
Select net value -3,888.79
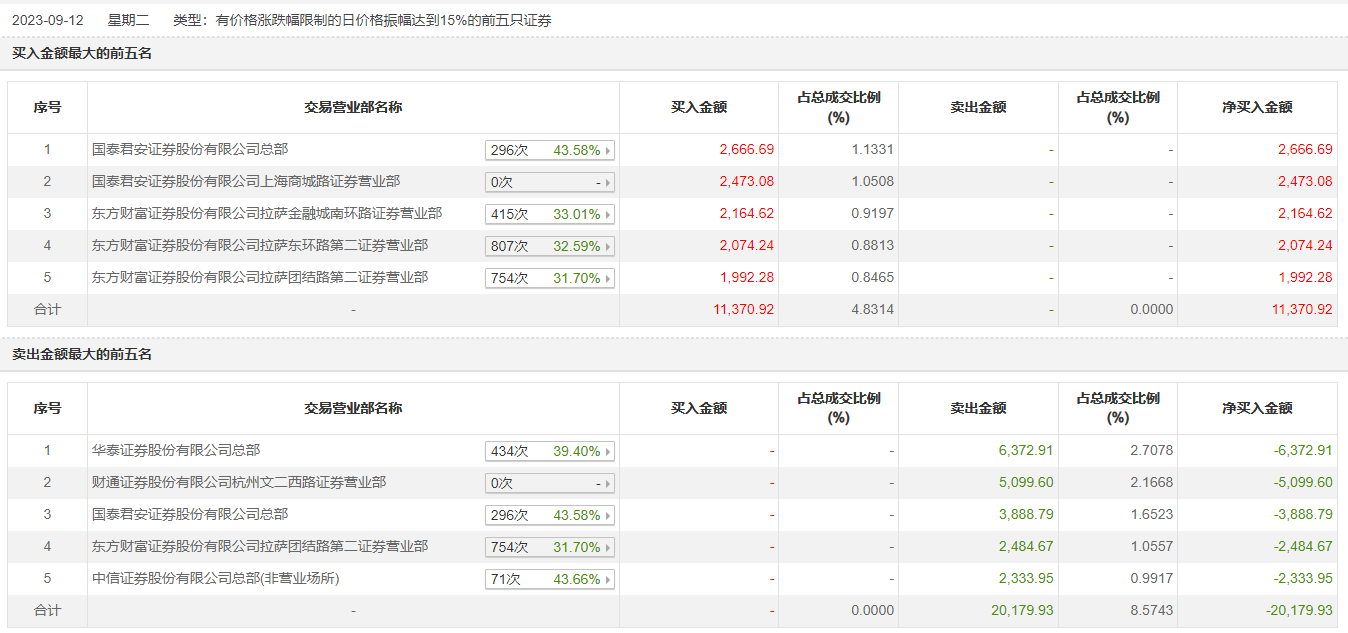pyautogui.click(x=1303, y=515)
